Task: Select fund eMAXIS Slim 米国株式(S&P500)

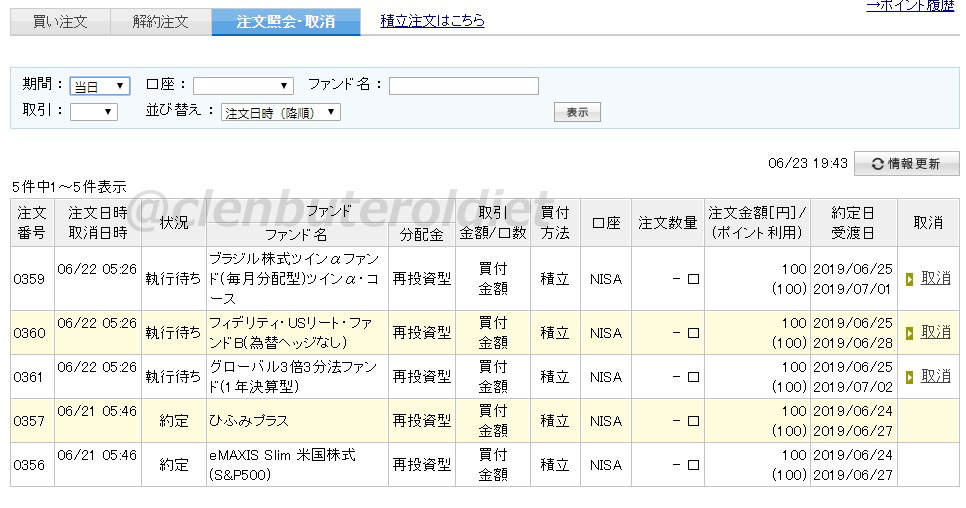Action: (x=282, y=465)
